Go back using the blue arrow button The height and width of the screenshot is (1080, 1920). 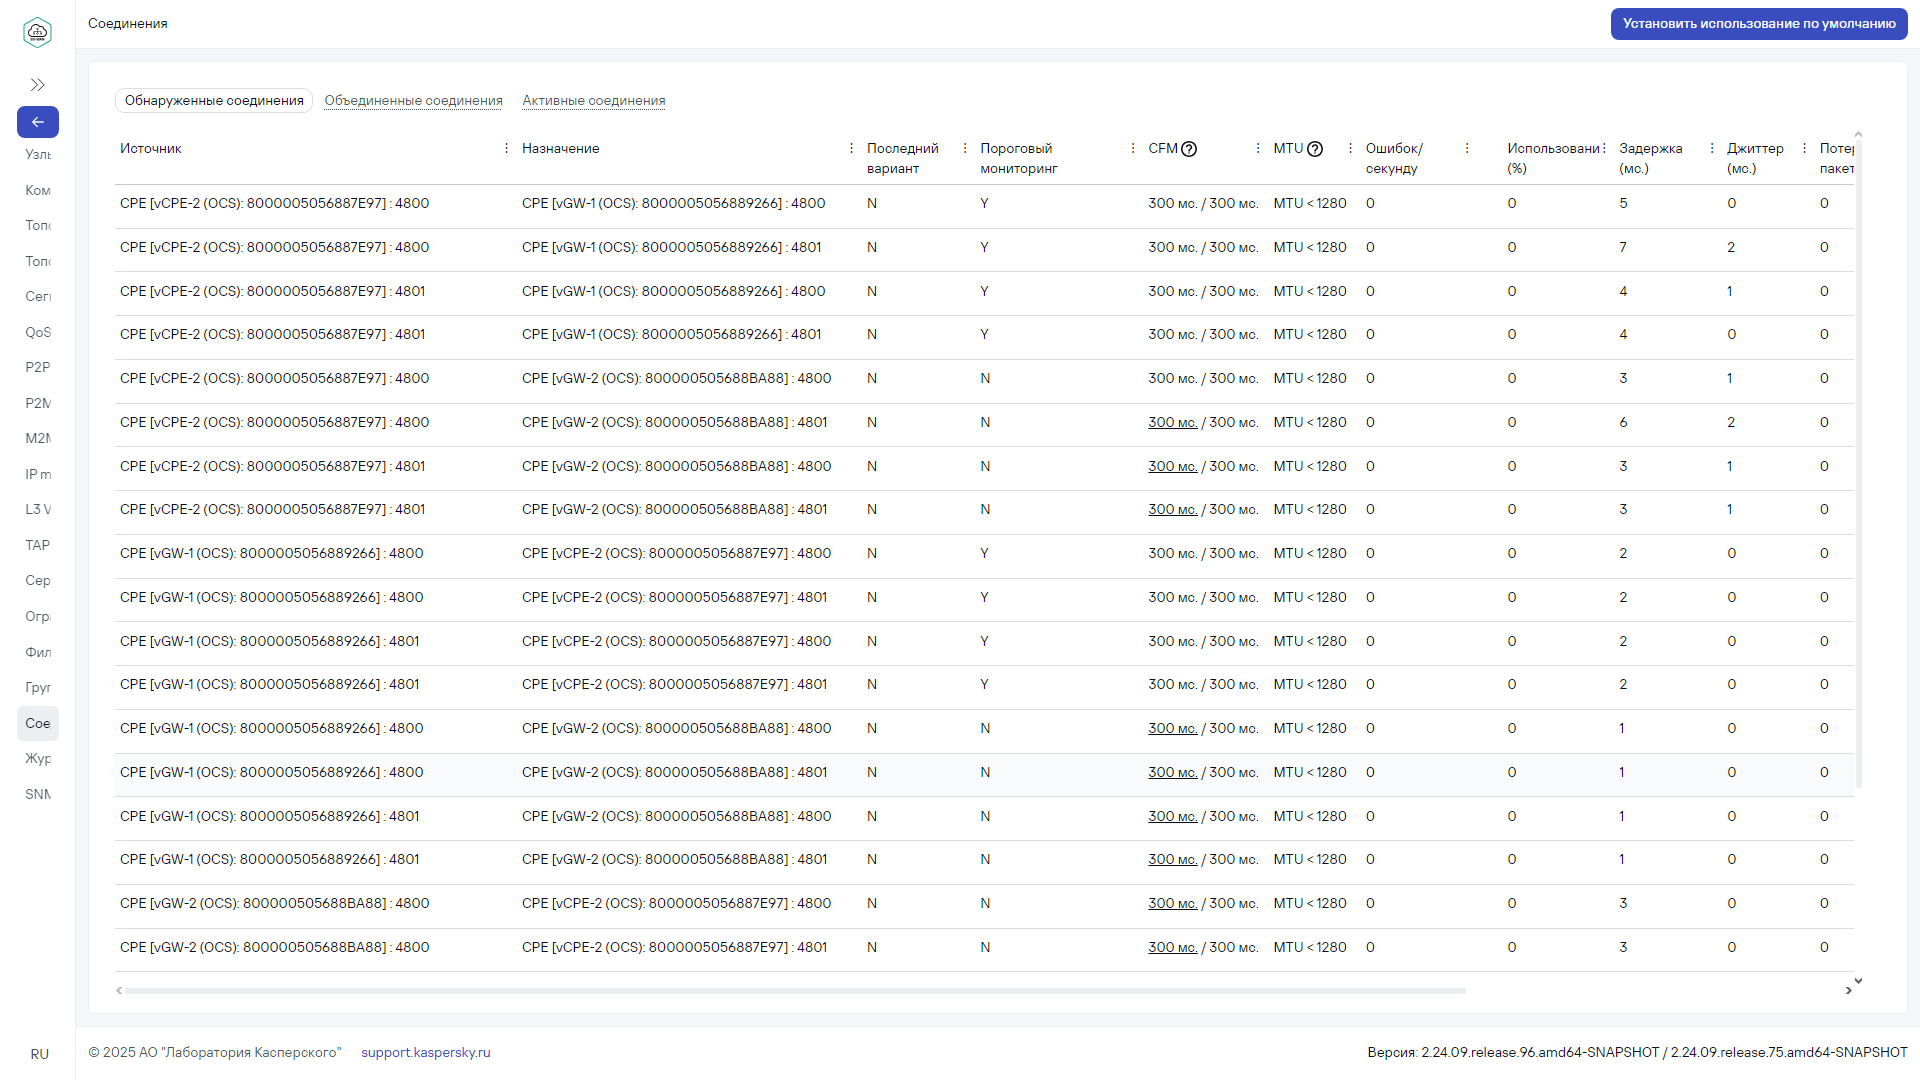point(37,122)
